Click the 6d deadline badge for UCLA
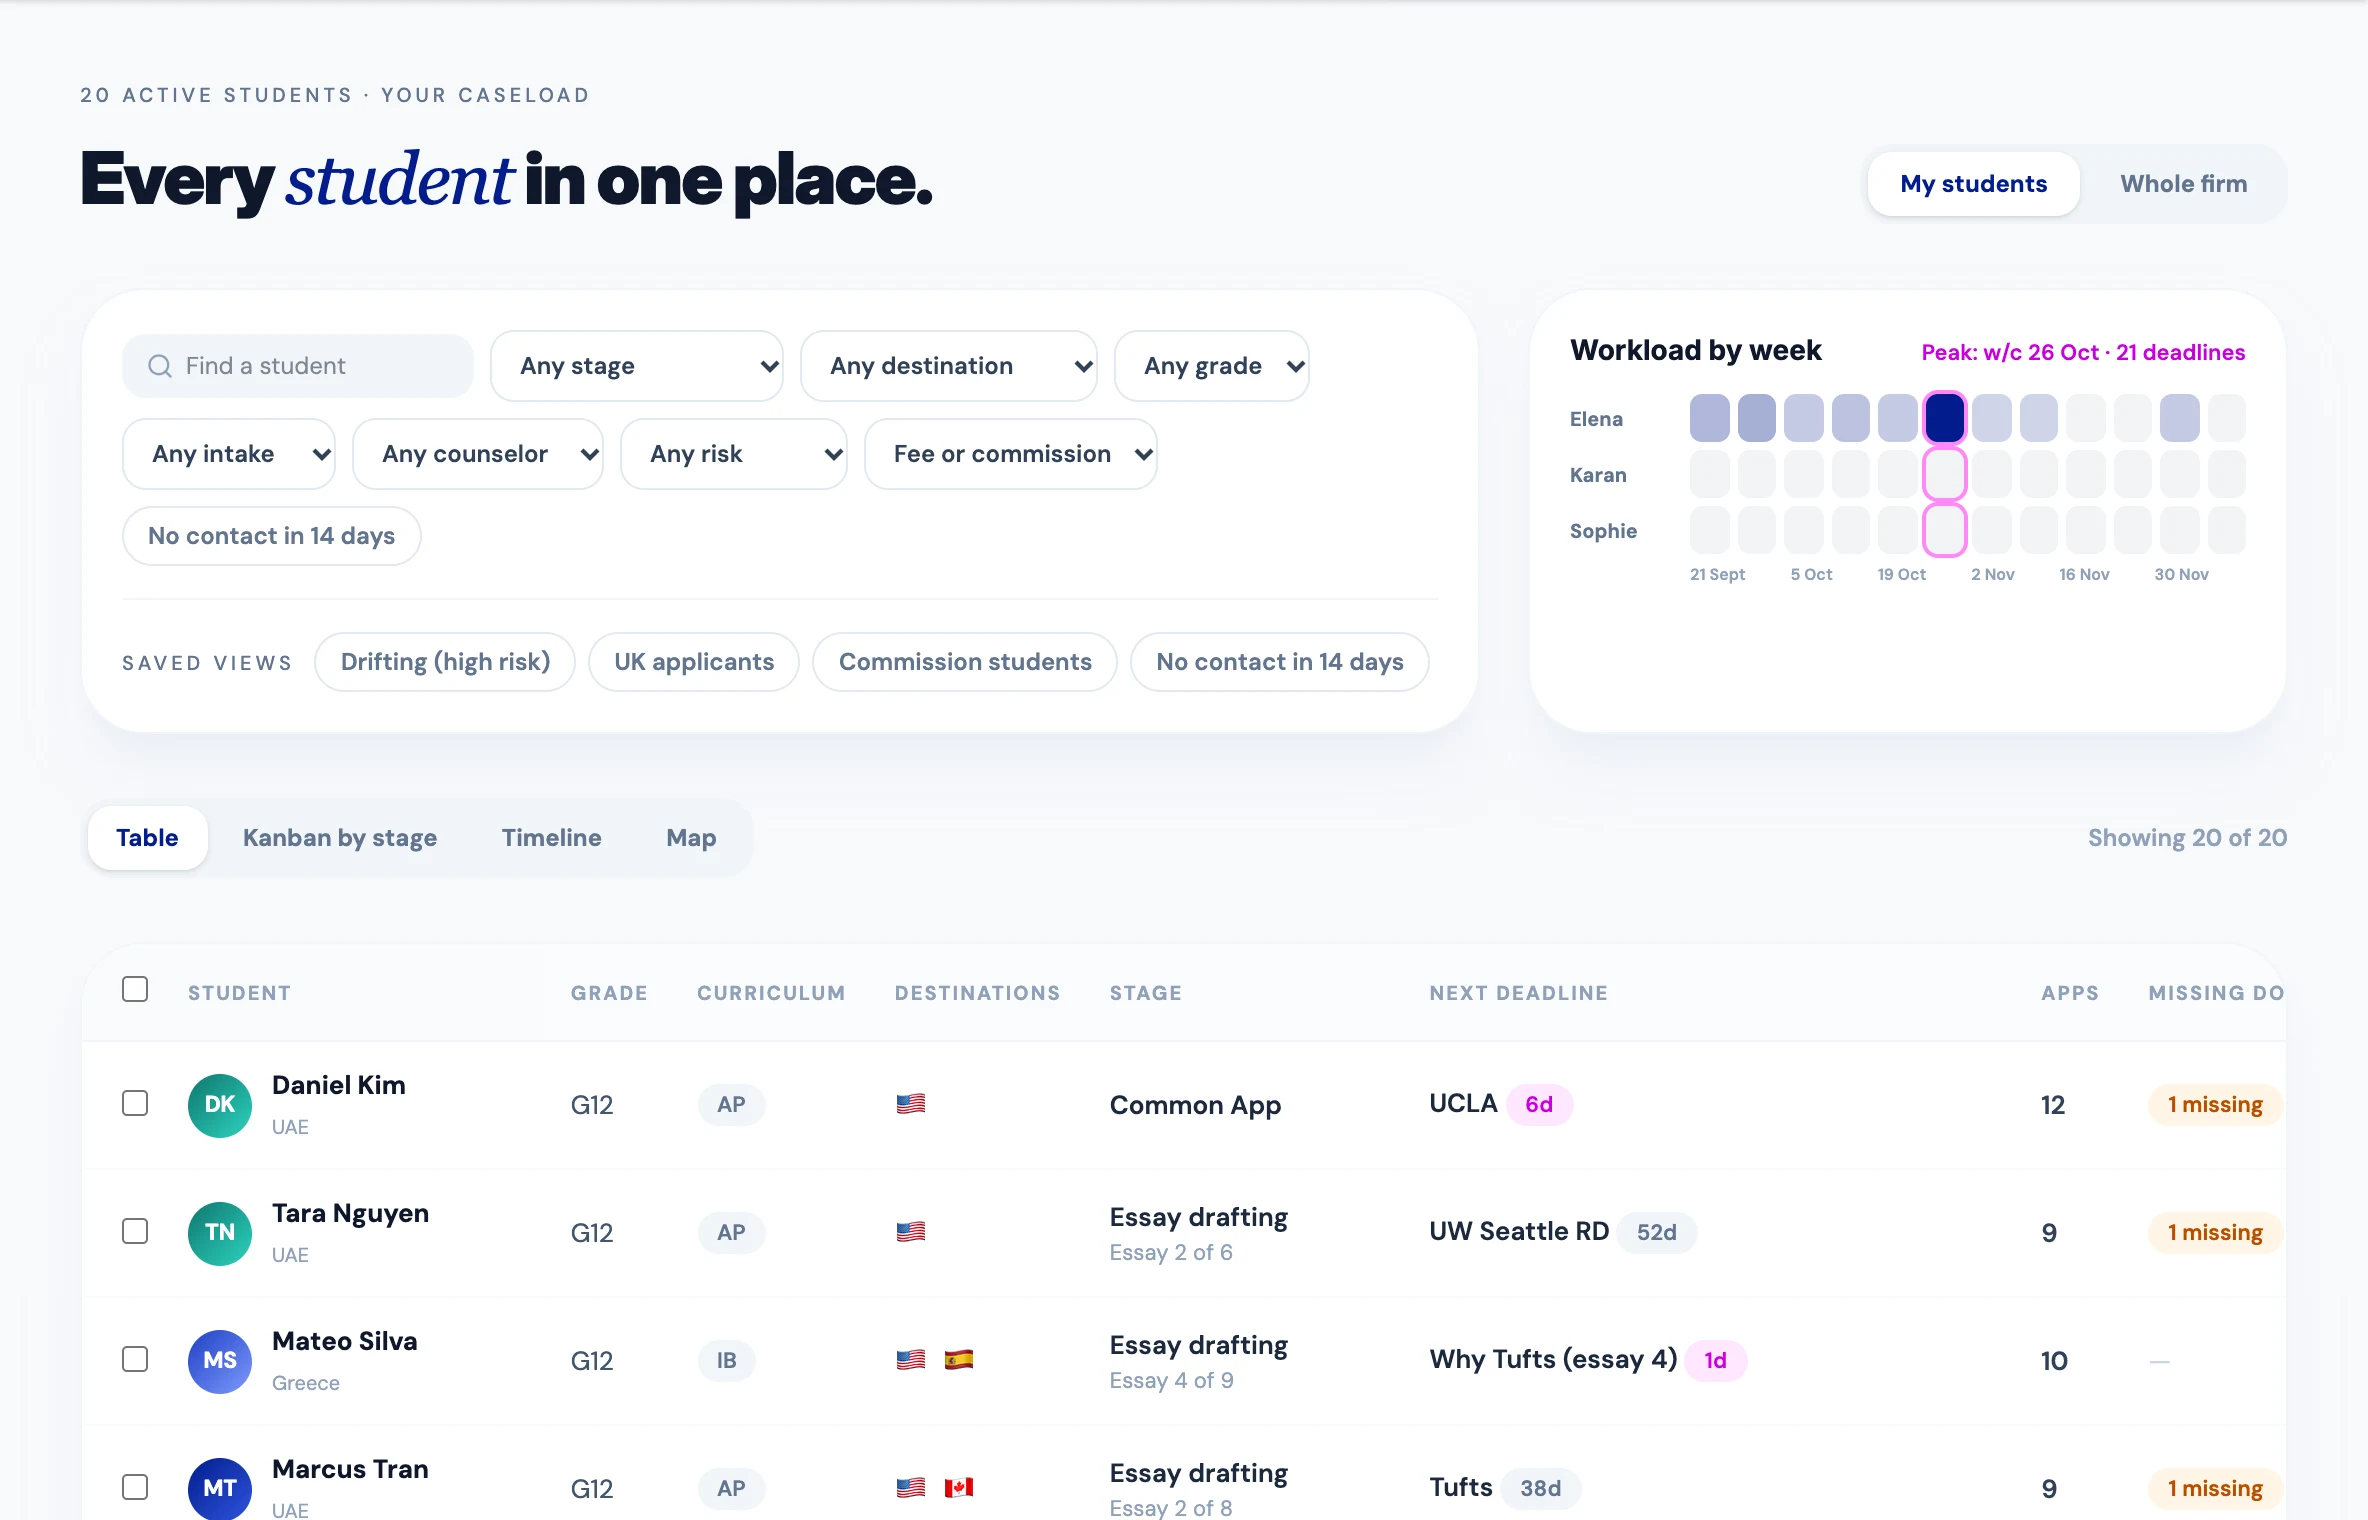The height and width of the screenshot is (1520, 2368). 1539,1104
